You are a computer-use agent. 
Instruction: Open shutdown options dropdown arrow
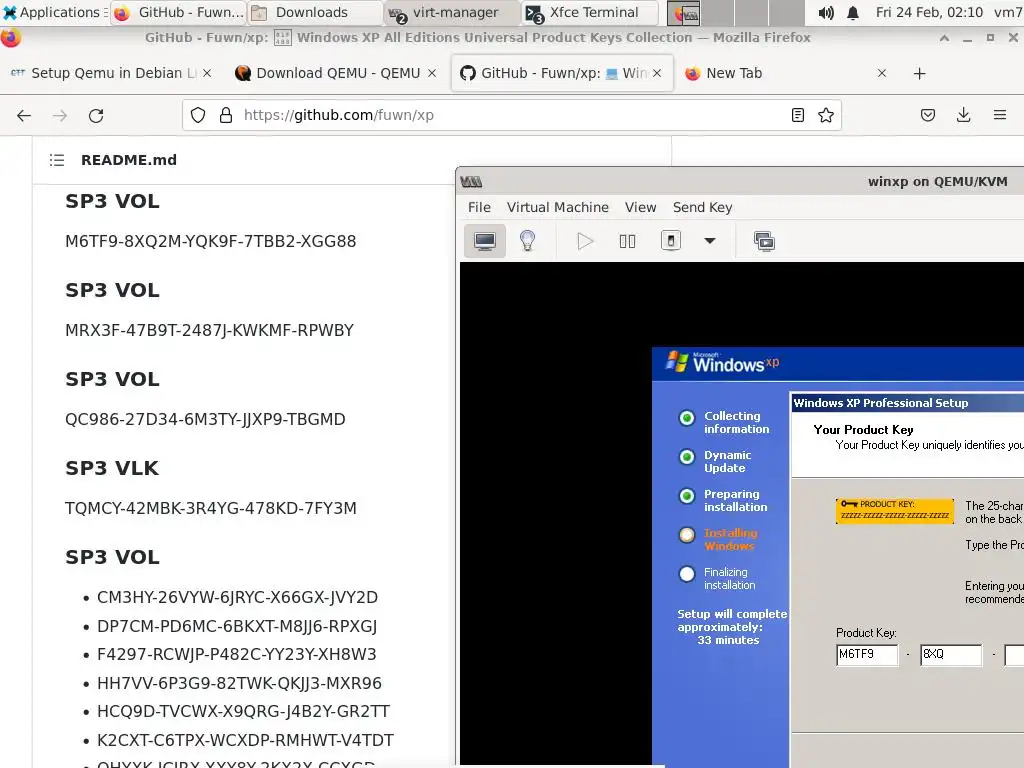click(710, 241)
